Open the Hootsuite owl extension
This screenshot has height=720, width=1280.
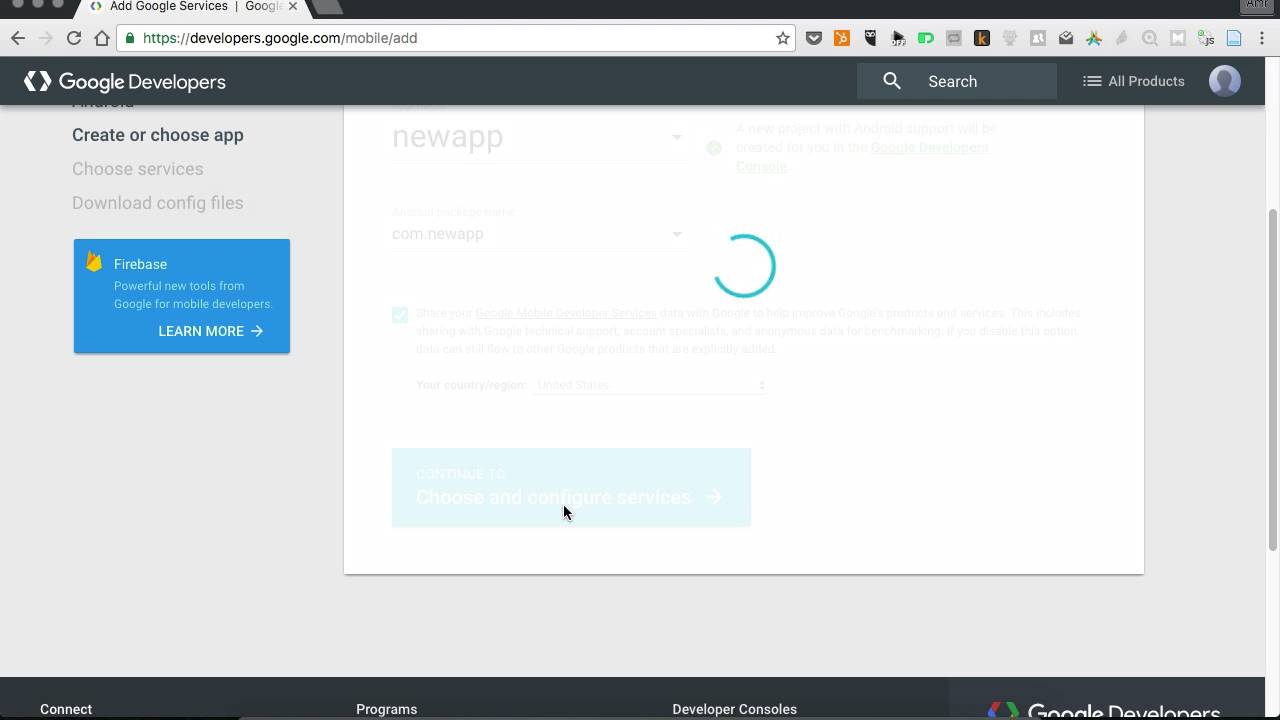[x=870, y=38]
